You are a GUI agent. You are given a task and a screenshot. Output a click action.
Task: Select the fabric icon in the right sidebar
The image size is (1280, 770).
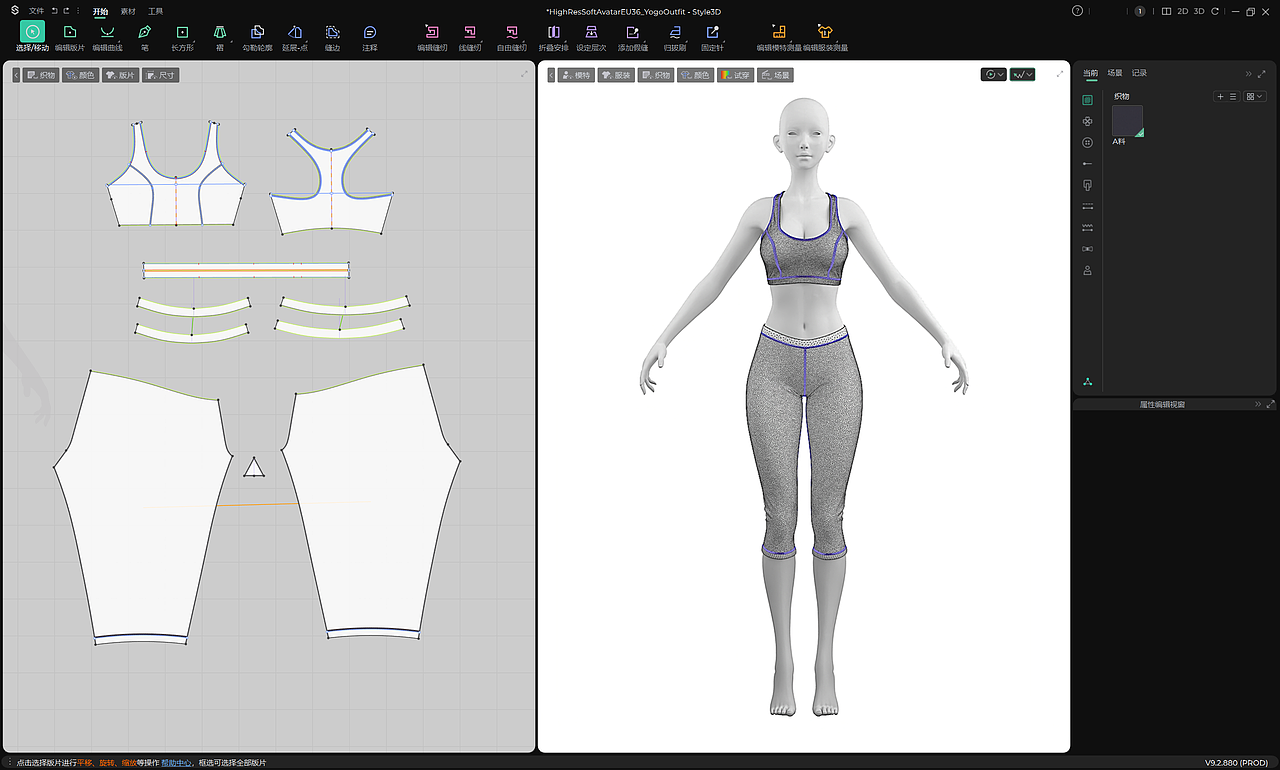(1088, 100)
